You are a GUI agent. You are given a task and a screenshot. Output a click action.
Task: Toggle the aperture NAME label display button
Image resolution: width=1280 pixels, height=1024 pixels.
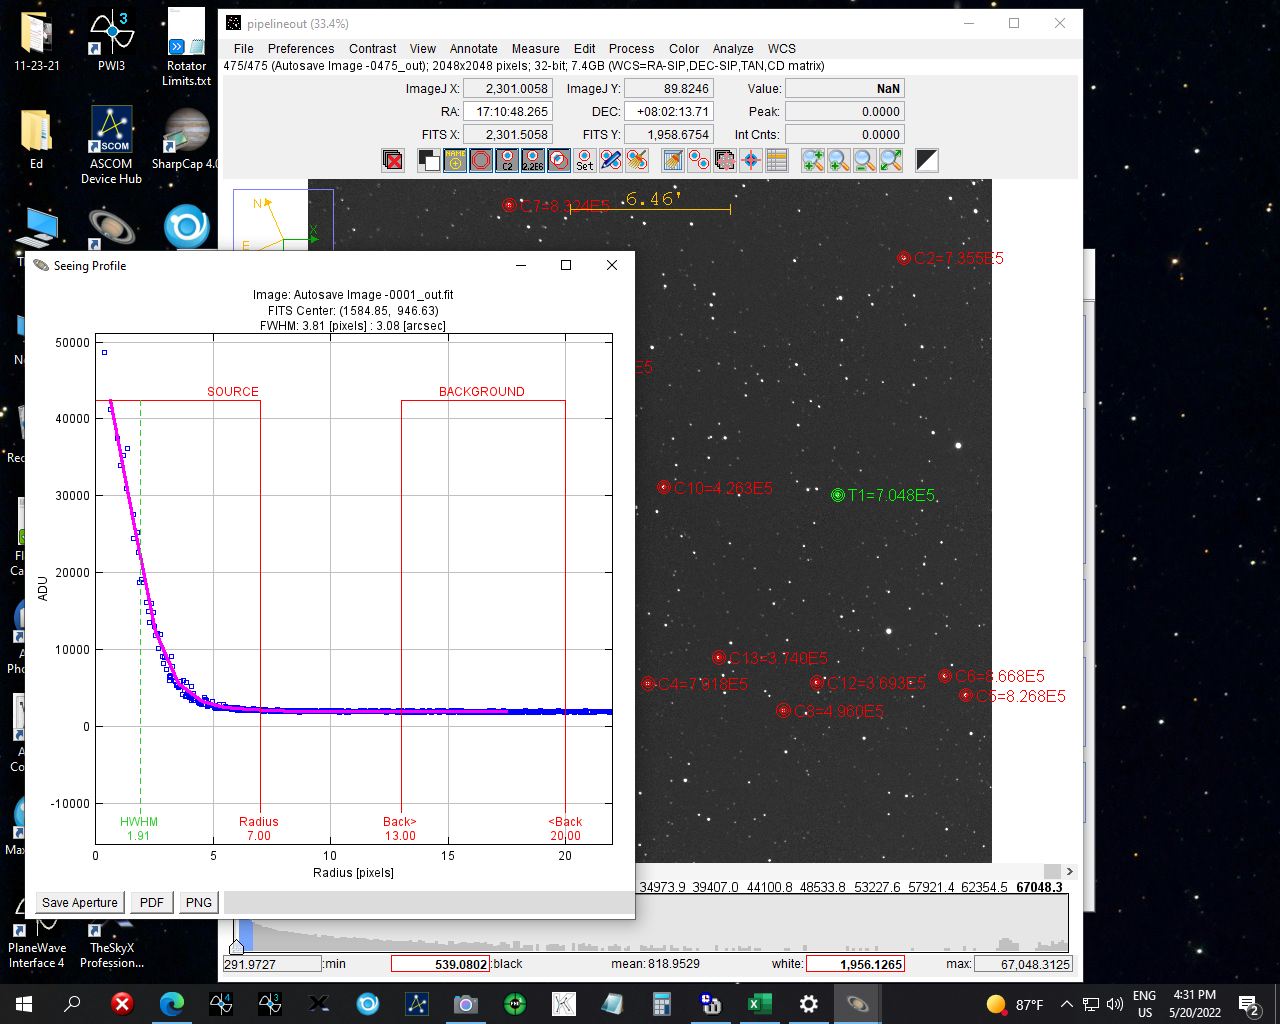pos(455,160)
